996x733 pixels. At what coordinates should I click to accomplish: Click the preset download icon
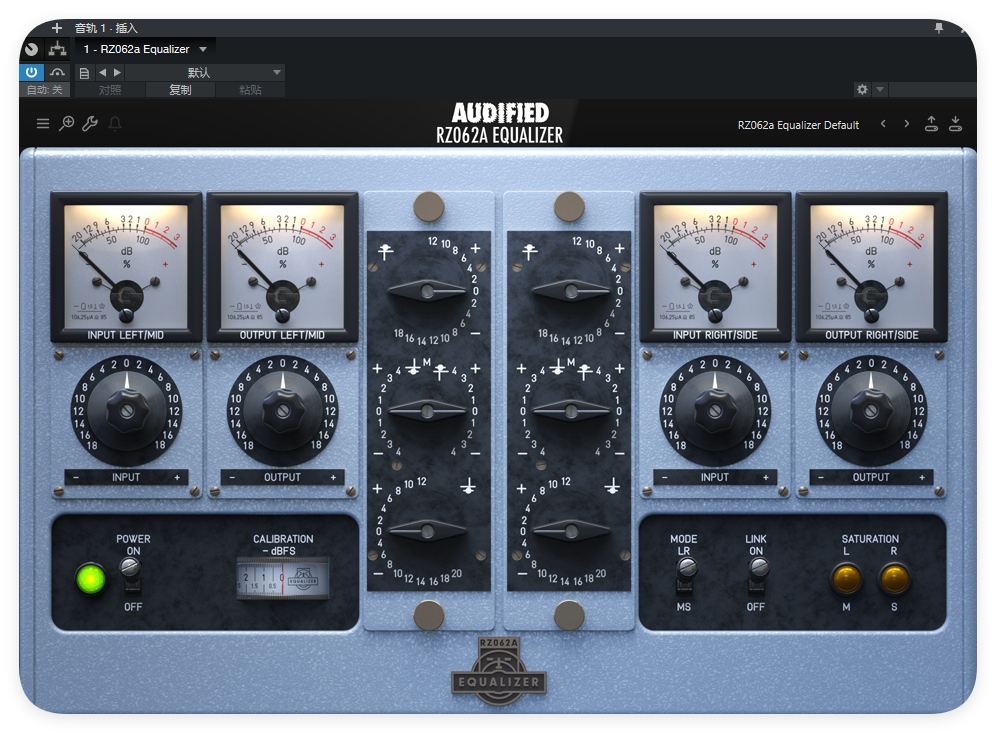pos(955,124)
